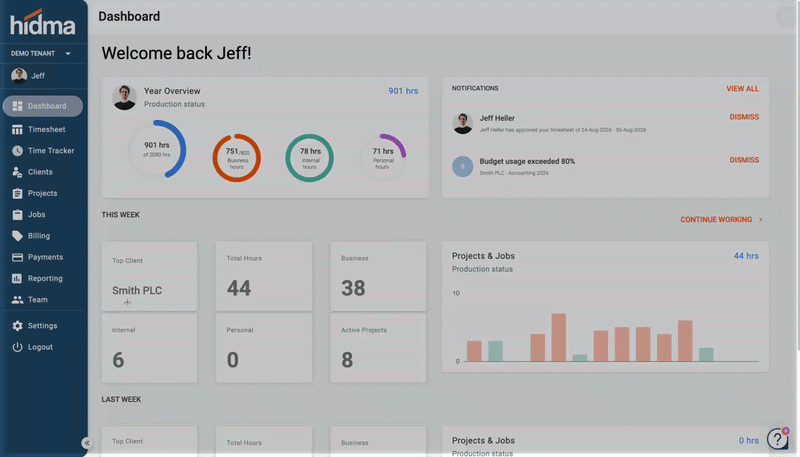
Task: Click the THIS WEEK section label
Action: (x=120, y=215)
